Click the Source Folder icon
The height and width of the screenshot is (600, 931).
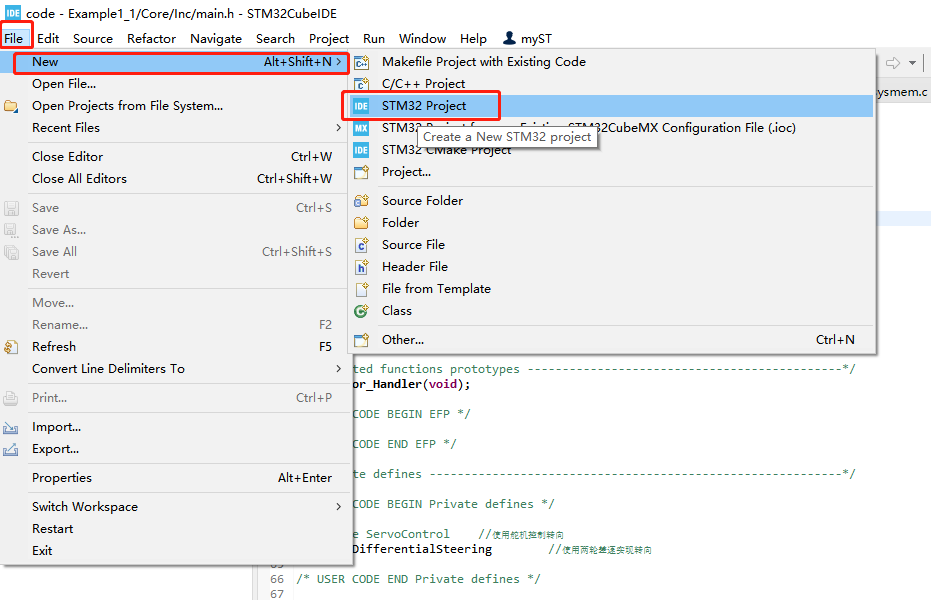pyautogui.click(x=362, y=201)
